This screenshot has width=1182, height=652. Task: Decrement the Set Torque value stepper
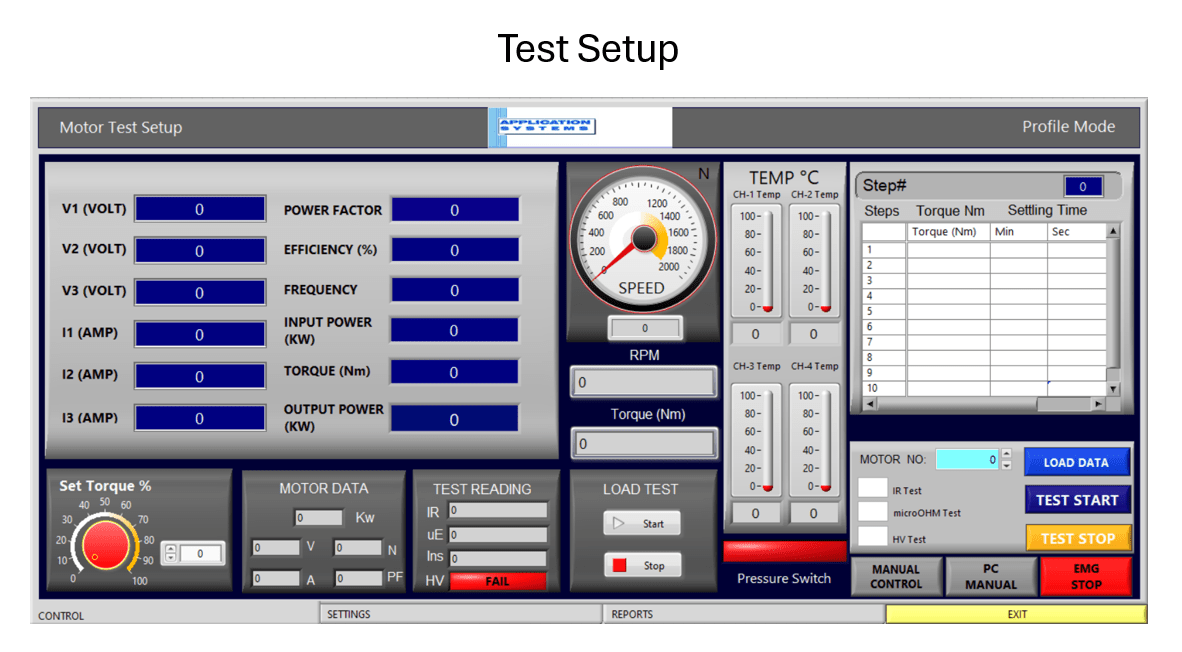[170, 558]
